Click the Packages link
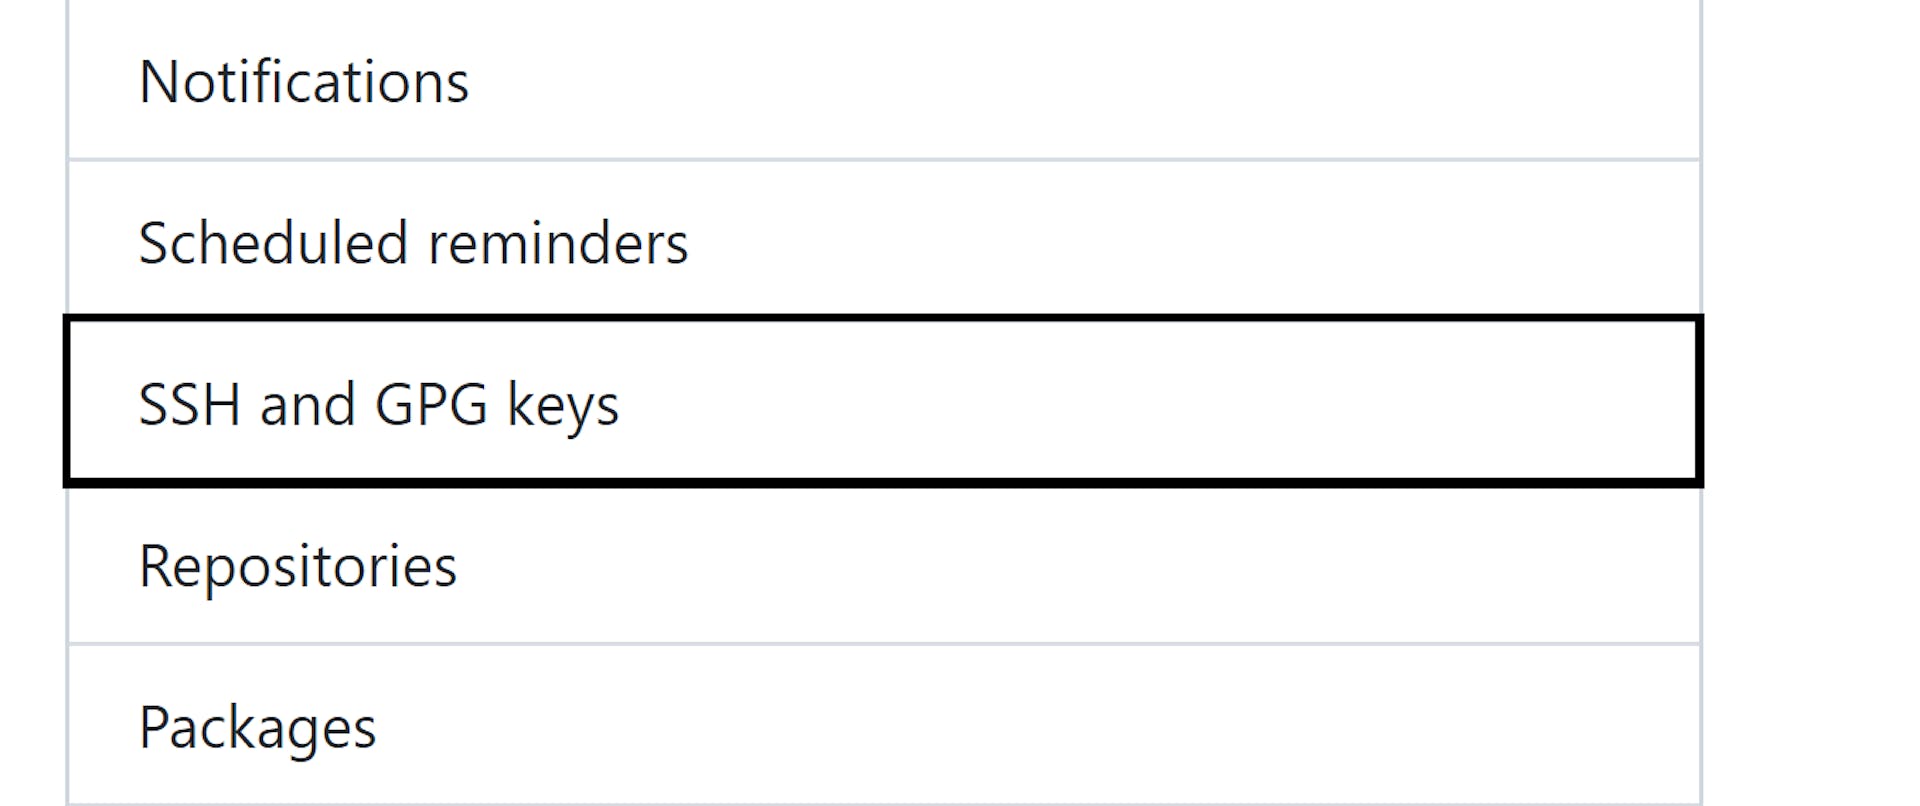This screenshot has height=806, width=1920. [x=258, y=727]
